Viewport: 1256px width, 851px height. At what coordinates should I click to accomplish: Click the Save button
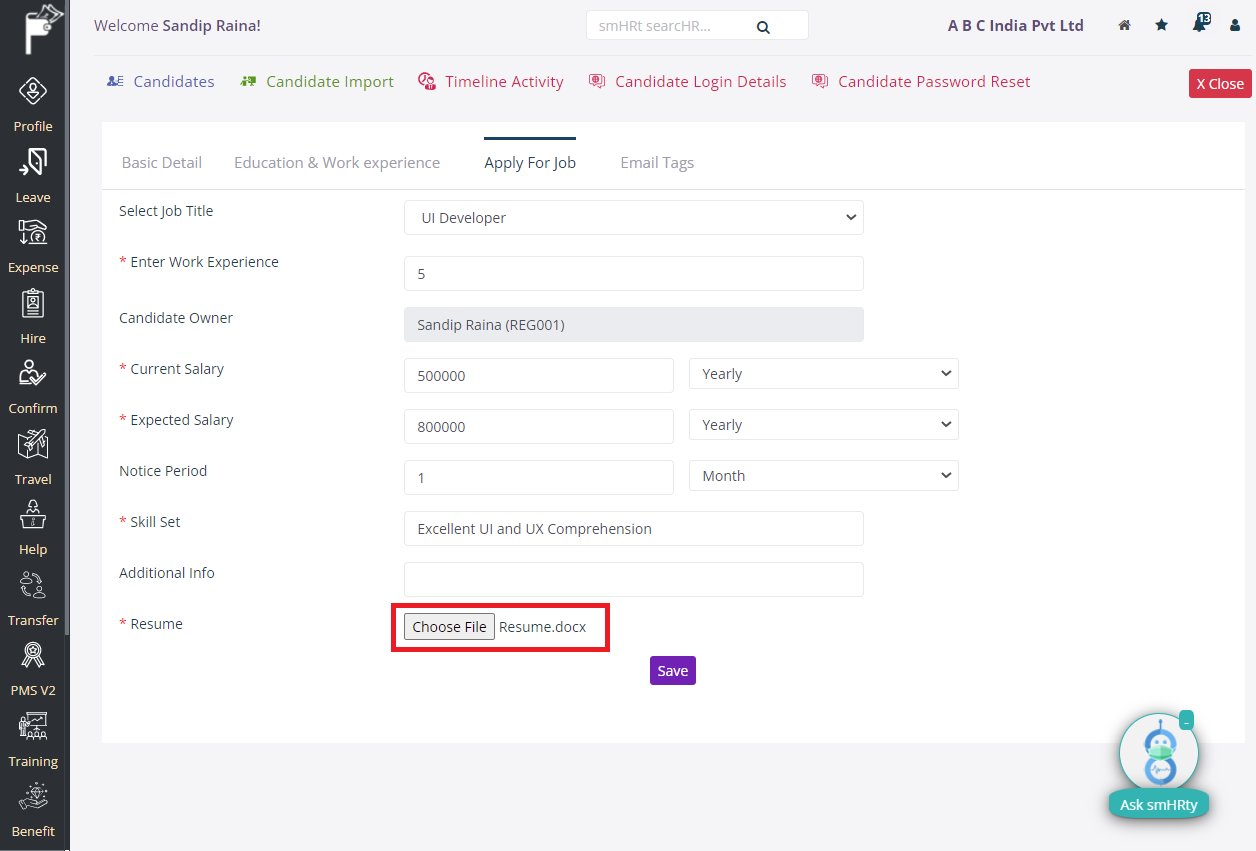coord(672,670)
